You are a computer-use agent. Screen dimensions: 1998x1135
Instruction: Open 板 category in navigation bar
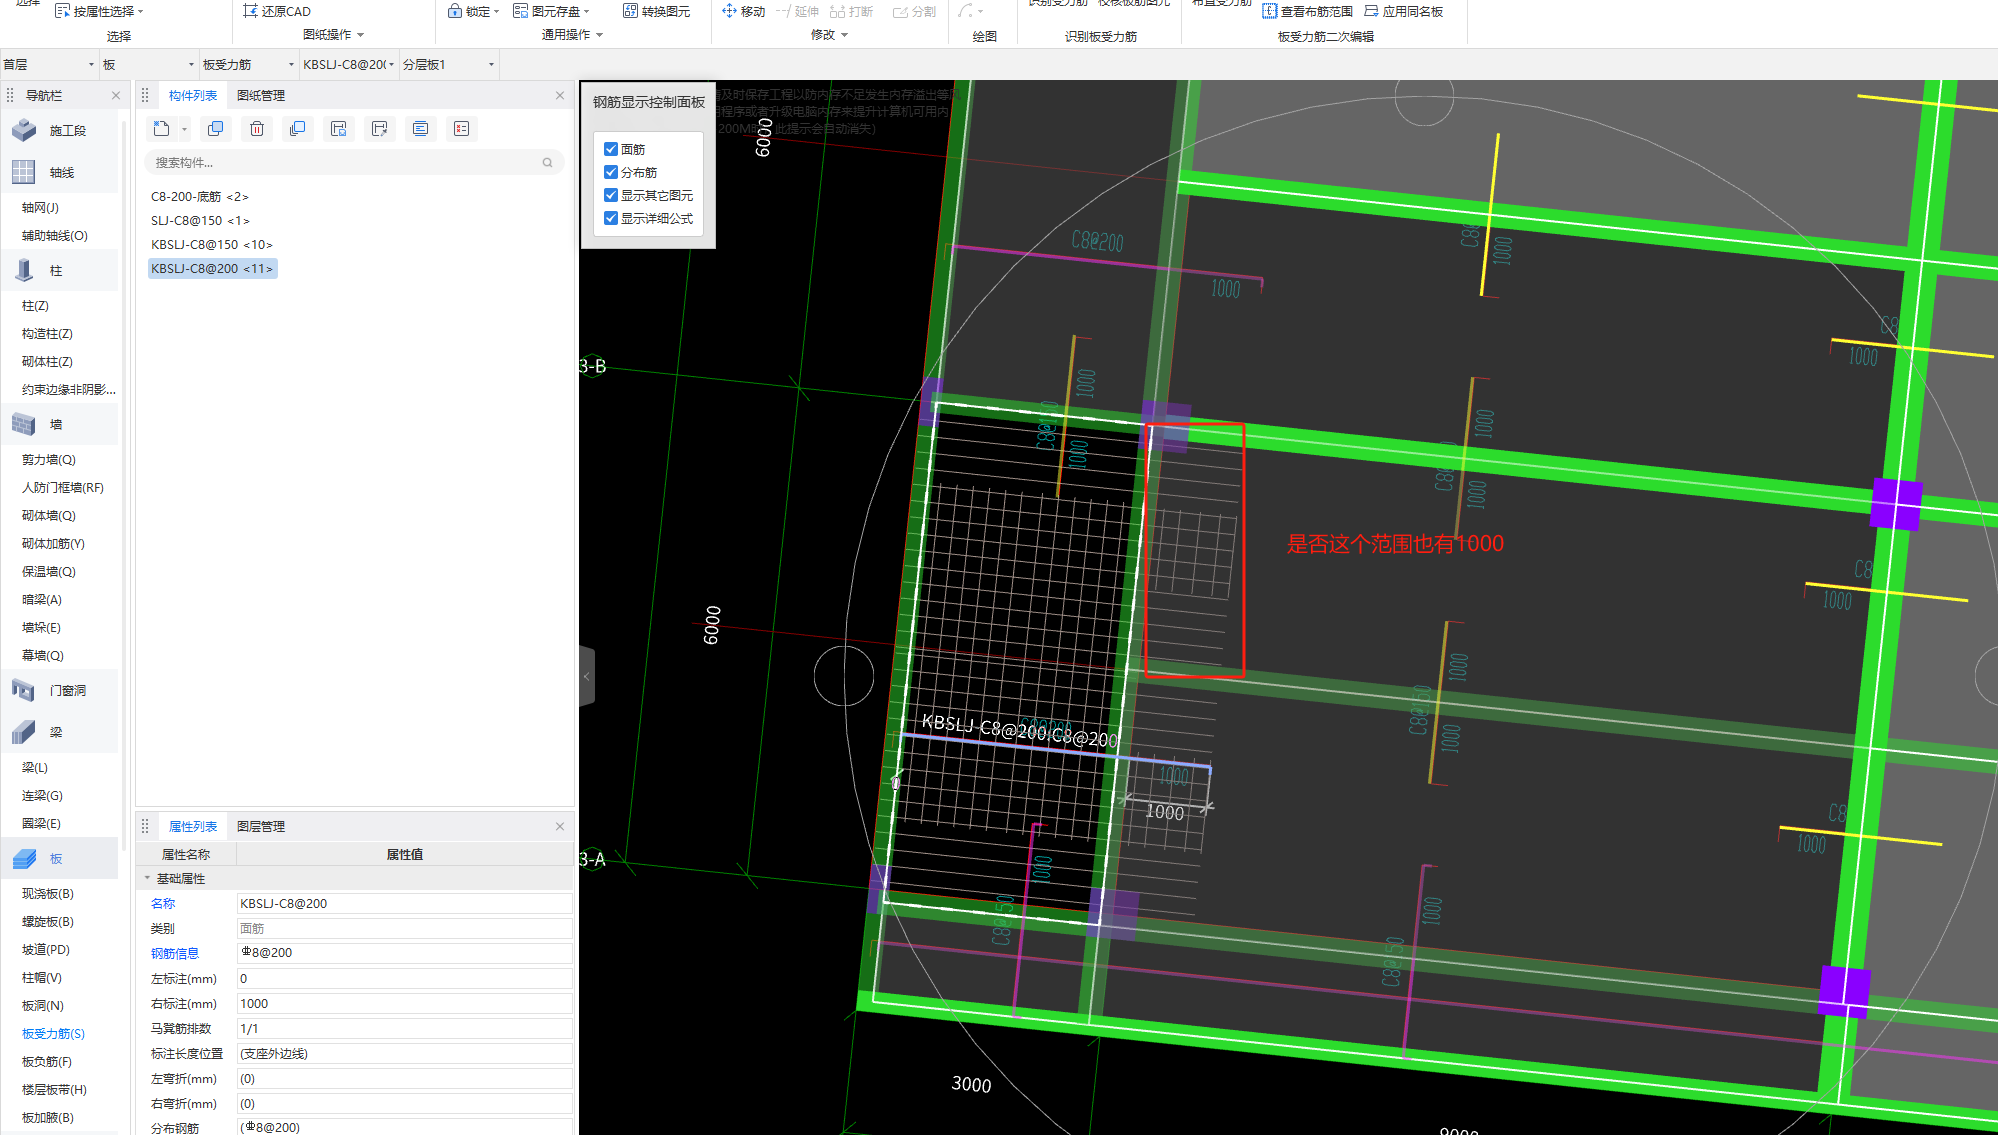click(x=60, y=858)
